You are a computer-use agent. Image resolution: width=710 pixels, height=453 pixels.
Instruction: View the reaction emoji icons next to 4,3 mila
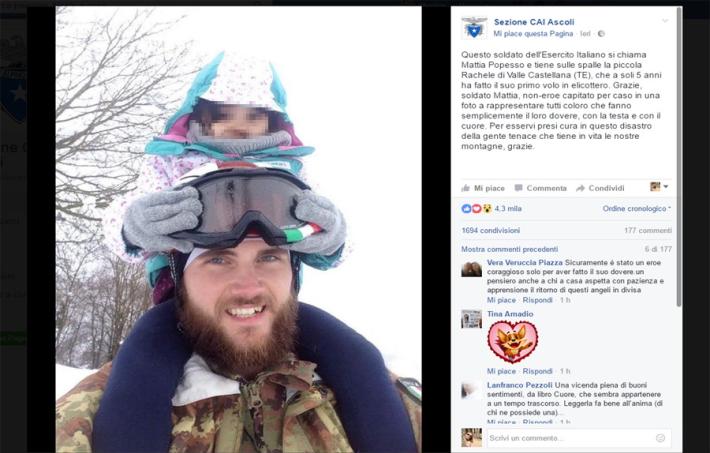click(476, 208)
